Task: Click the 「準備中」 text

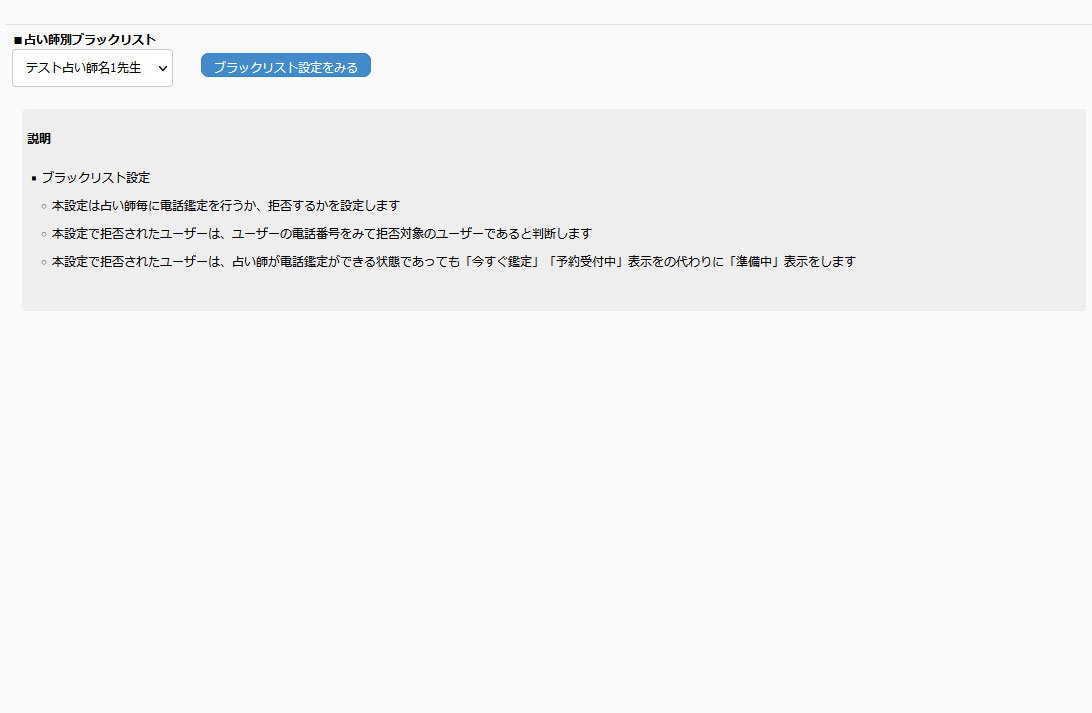Action: [x=751, y=261]
